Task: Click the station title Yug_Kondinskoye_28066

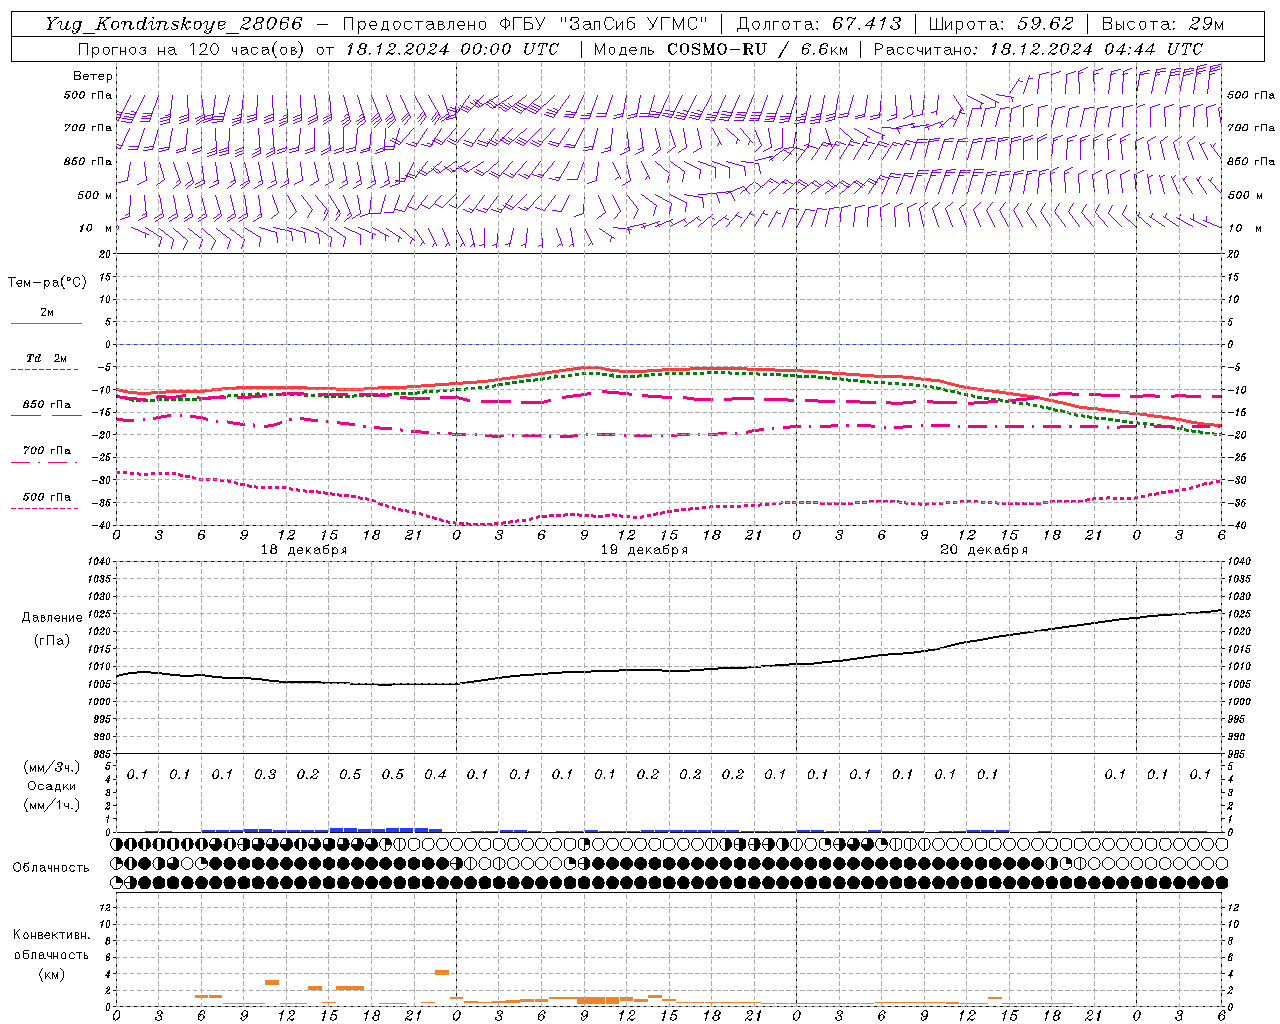Action: (174, 24)
